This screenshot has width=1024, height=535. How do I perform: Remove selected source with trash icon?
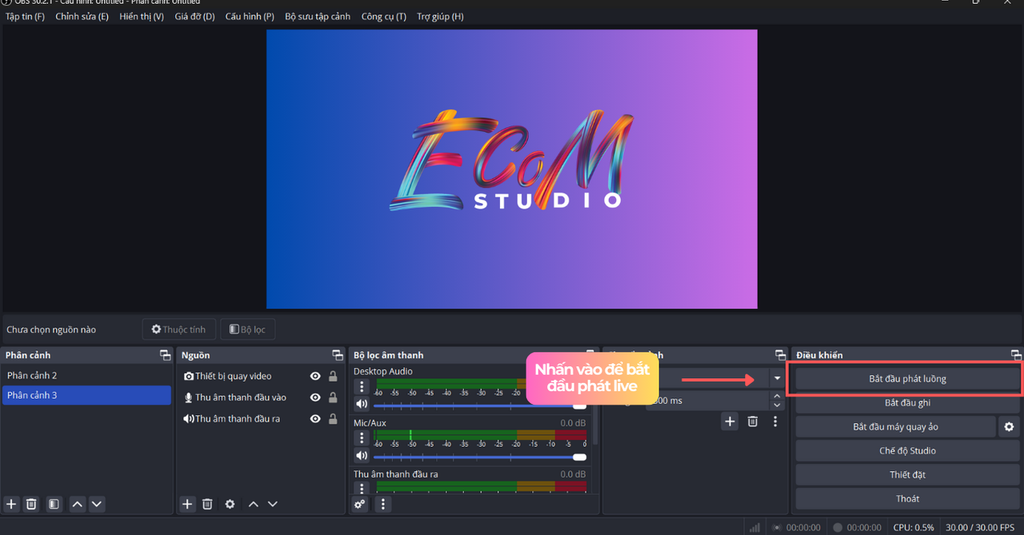tap(208, 504)
